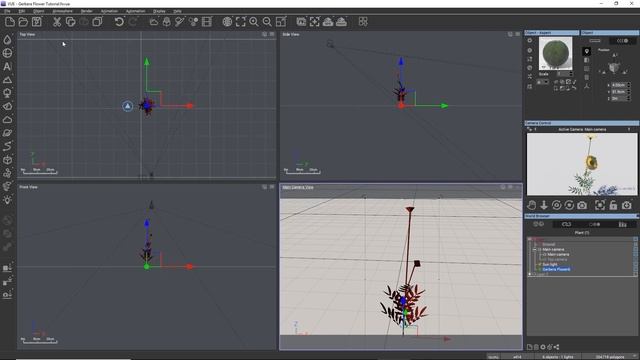640x360 pixels.
Task: Open render options icon in top toolbar
Action: pos(301,22)
